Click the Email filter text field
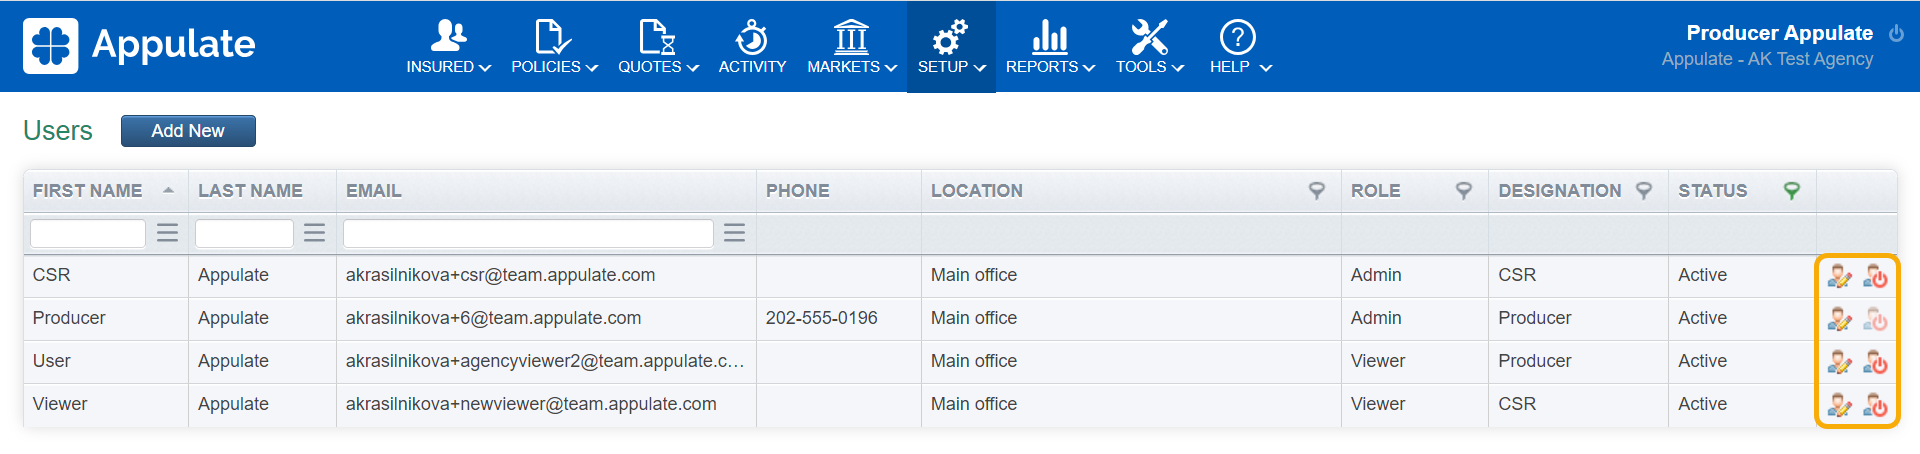 coord(528,233)
